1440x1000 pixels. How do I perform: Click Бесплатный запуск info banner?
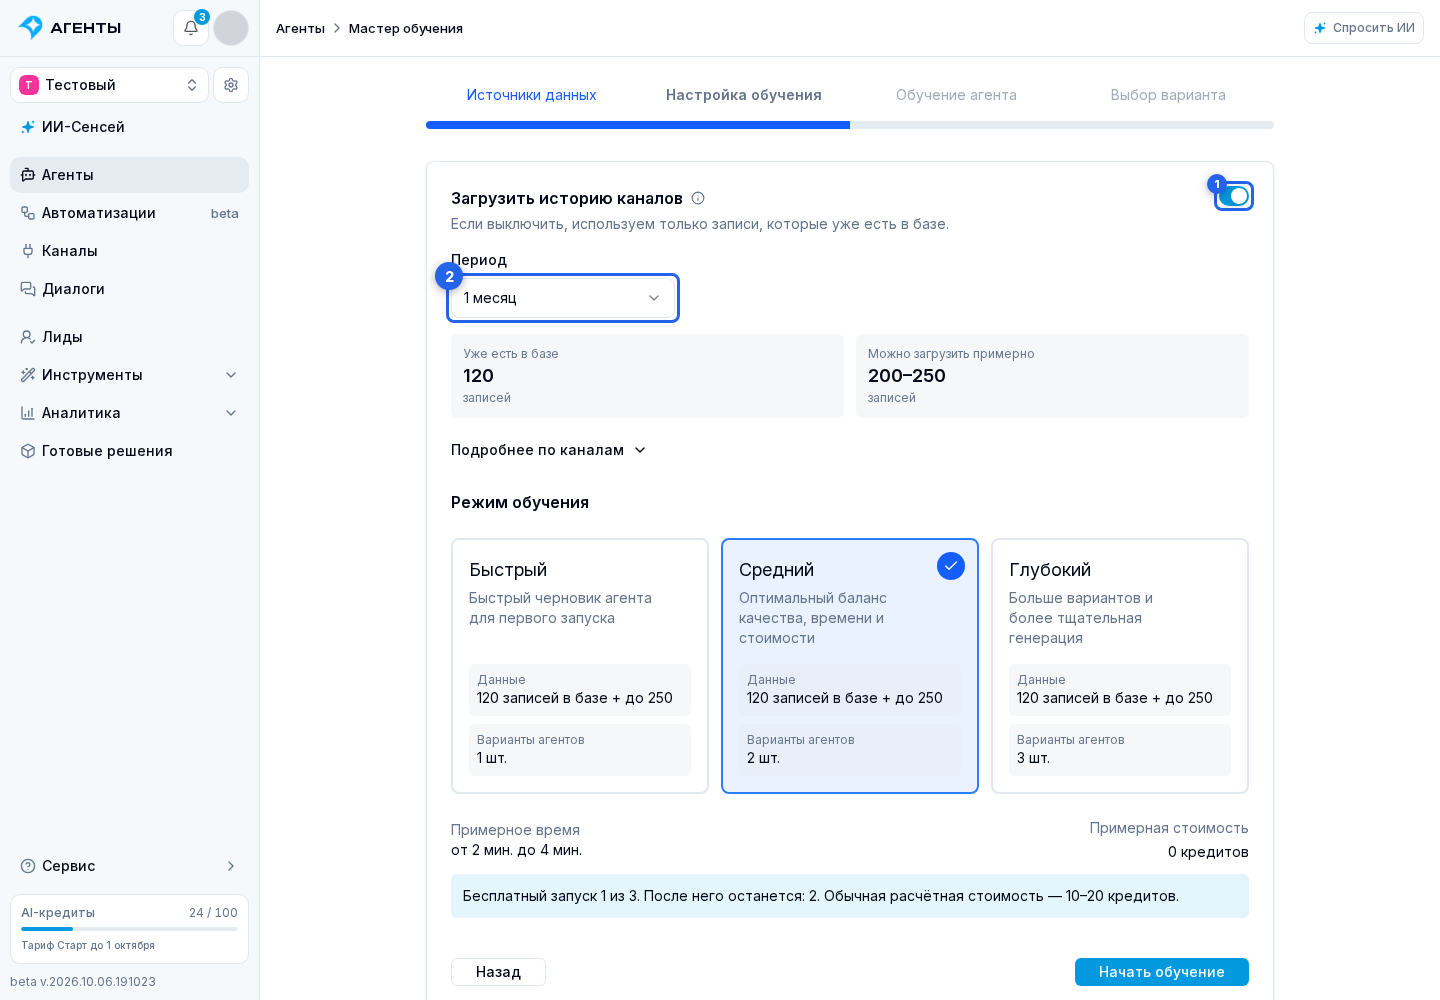(x=850, y=896)
